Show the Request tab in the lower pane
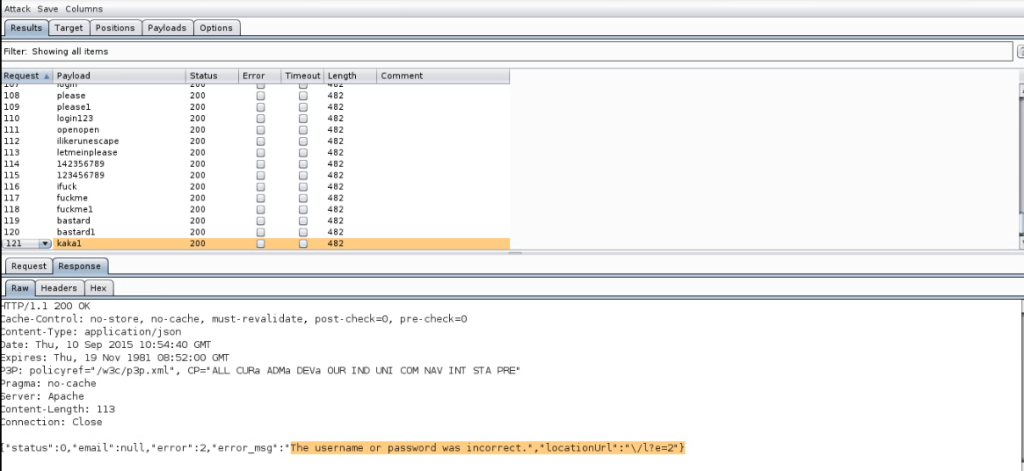This screenshot has width=1024, height=471. point(29,266)
